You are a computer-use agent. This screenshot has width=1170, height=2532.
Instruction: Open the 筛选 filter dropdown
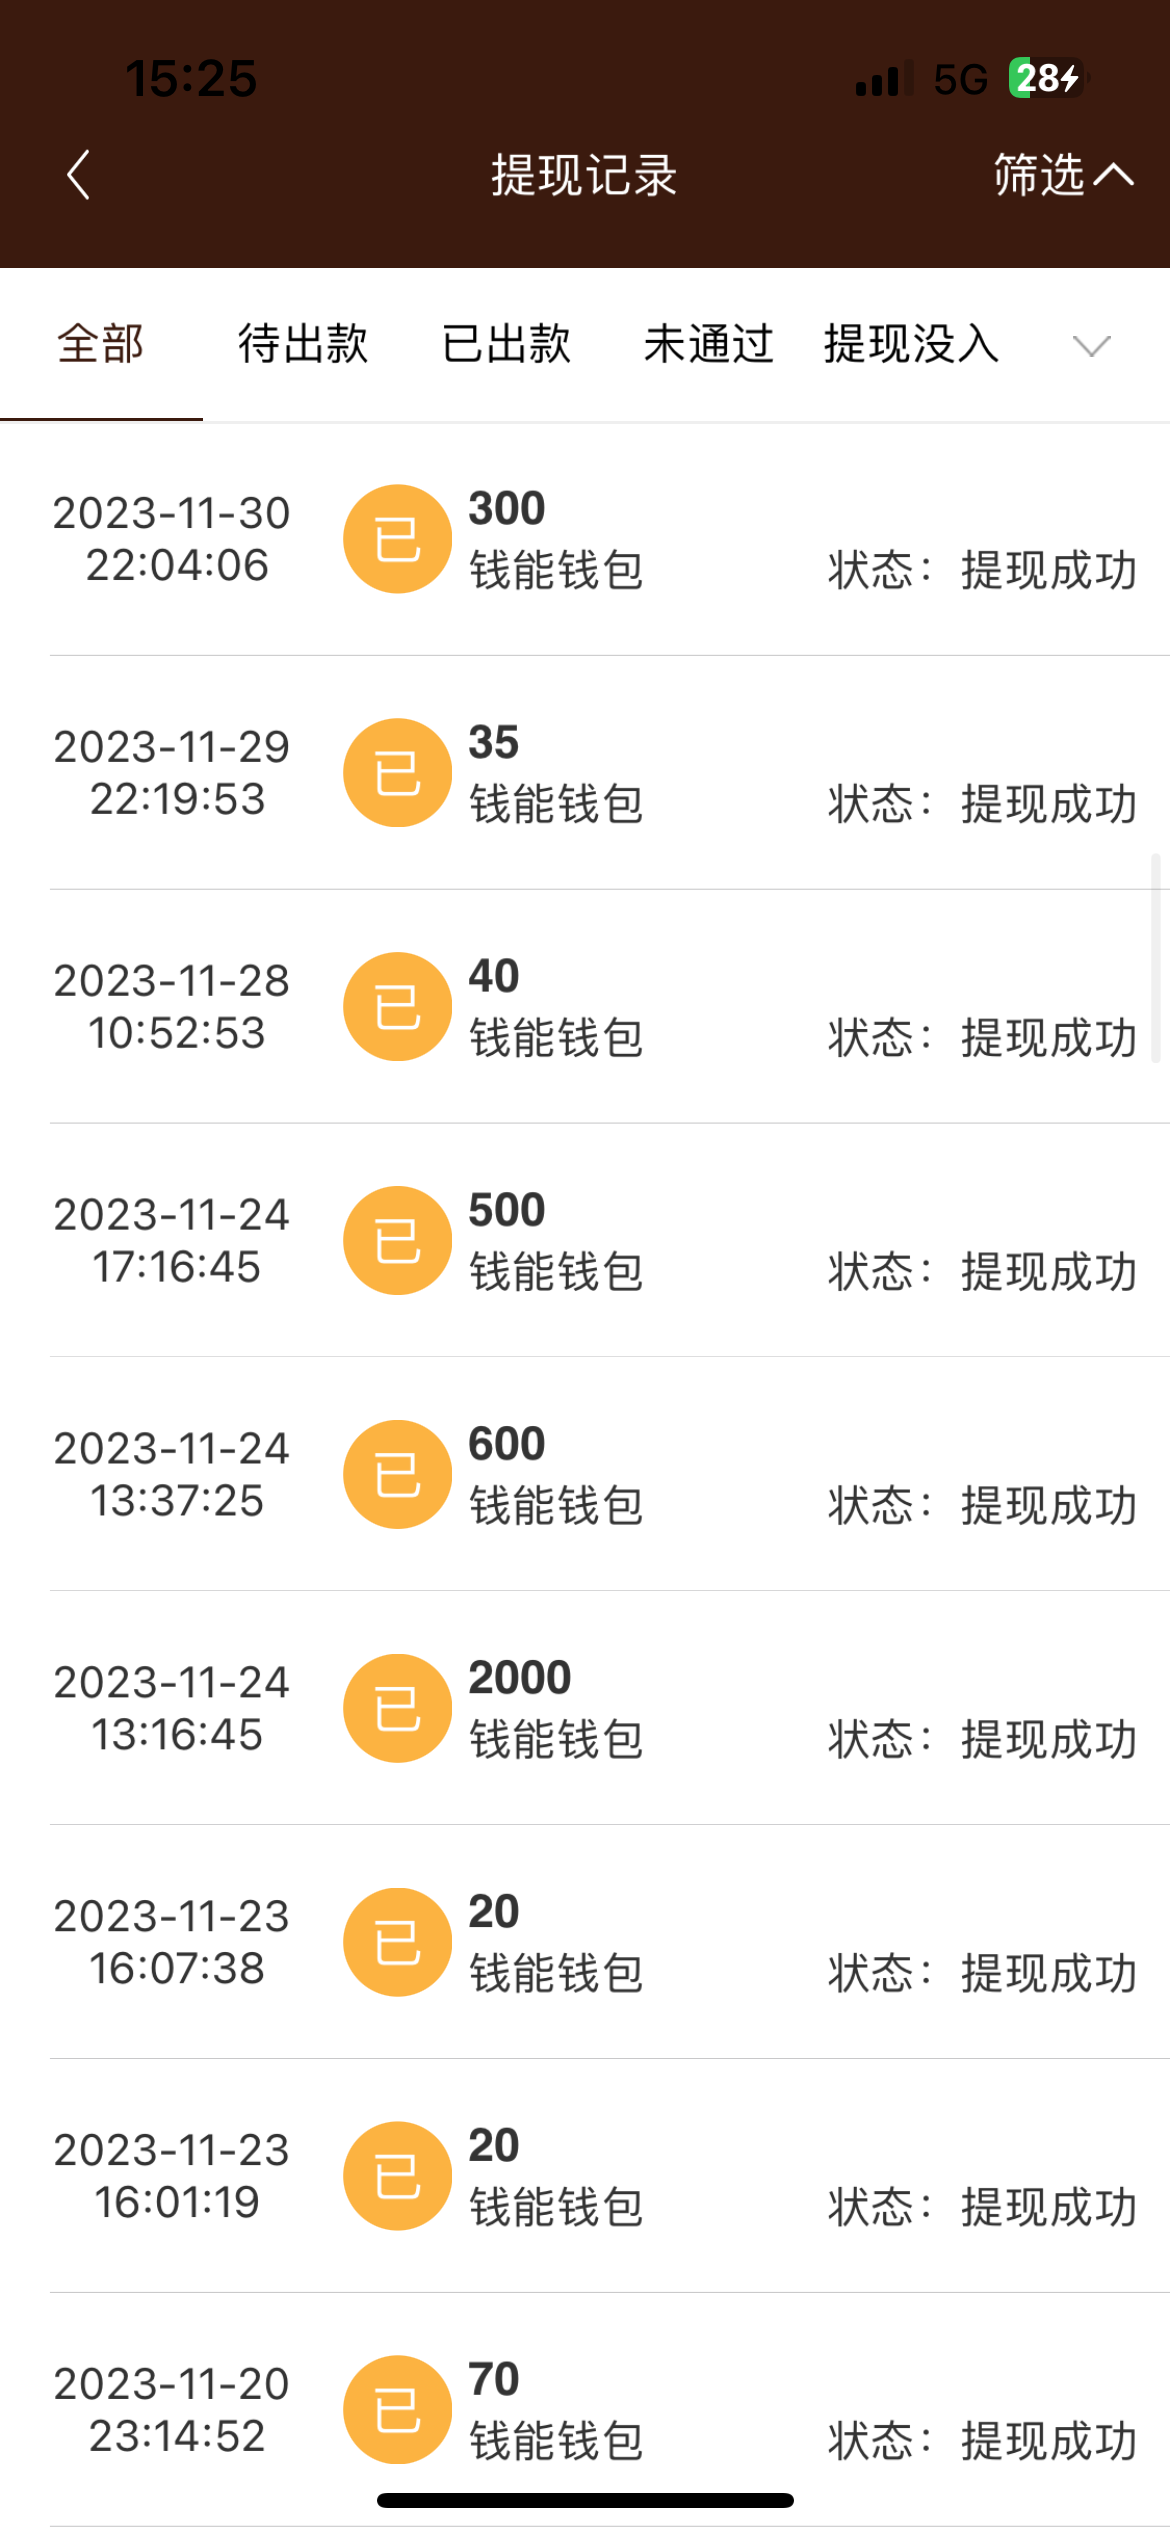point(1061,175)
